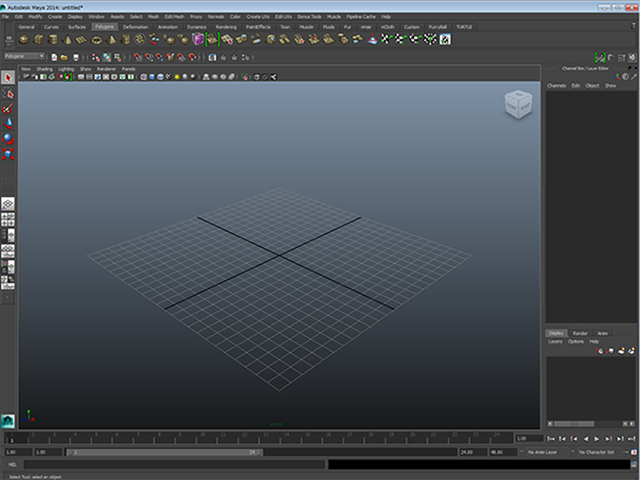Create a polygon cone from the shelf
The image size is (640, 480).
click(67, 40)
